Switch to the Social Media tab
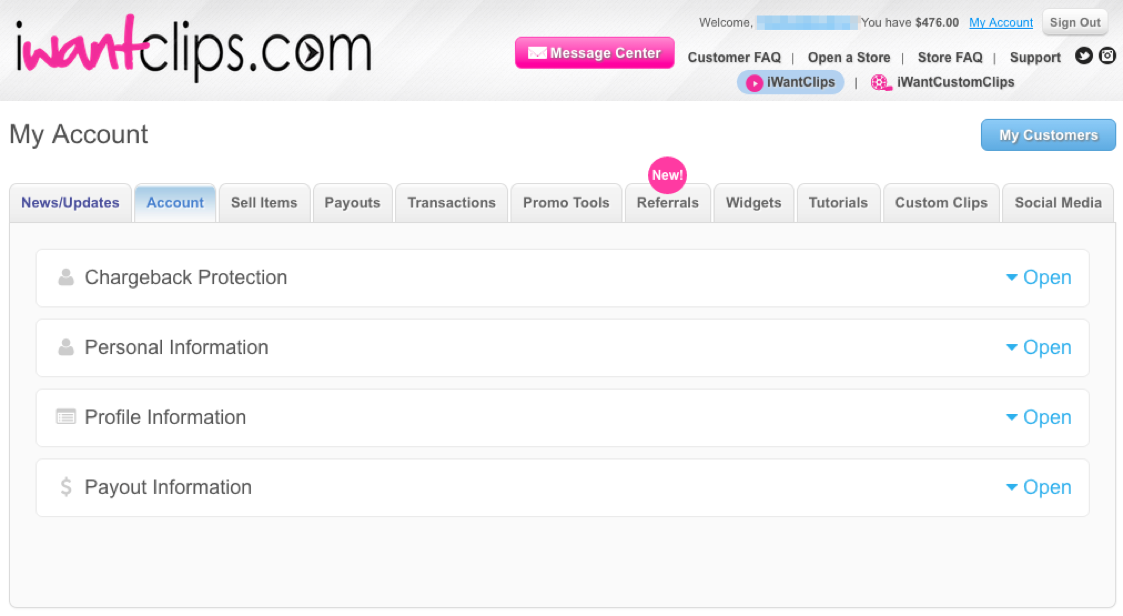The height and width of the screenshot is (616, 1123). point(1058,203)
